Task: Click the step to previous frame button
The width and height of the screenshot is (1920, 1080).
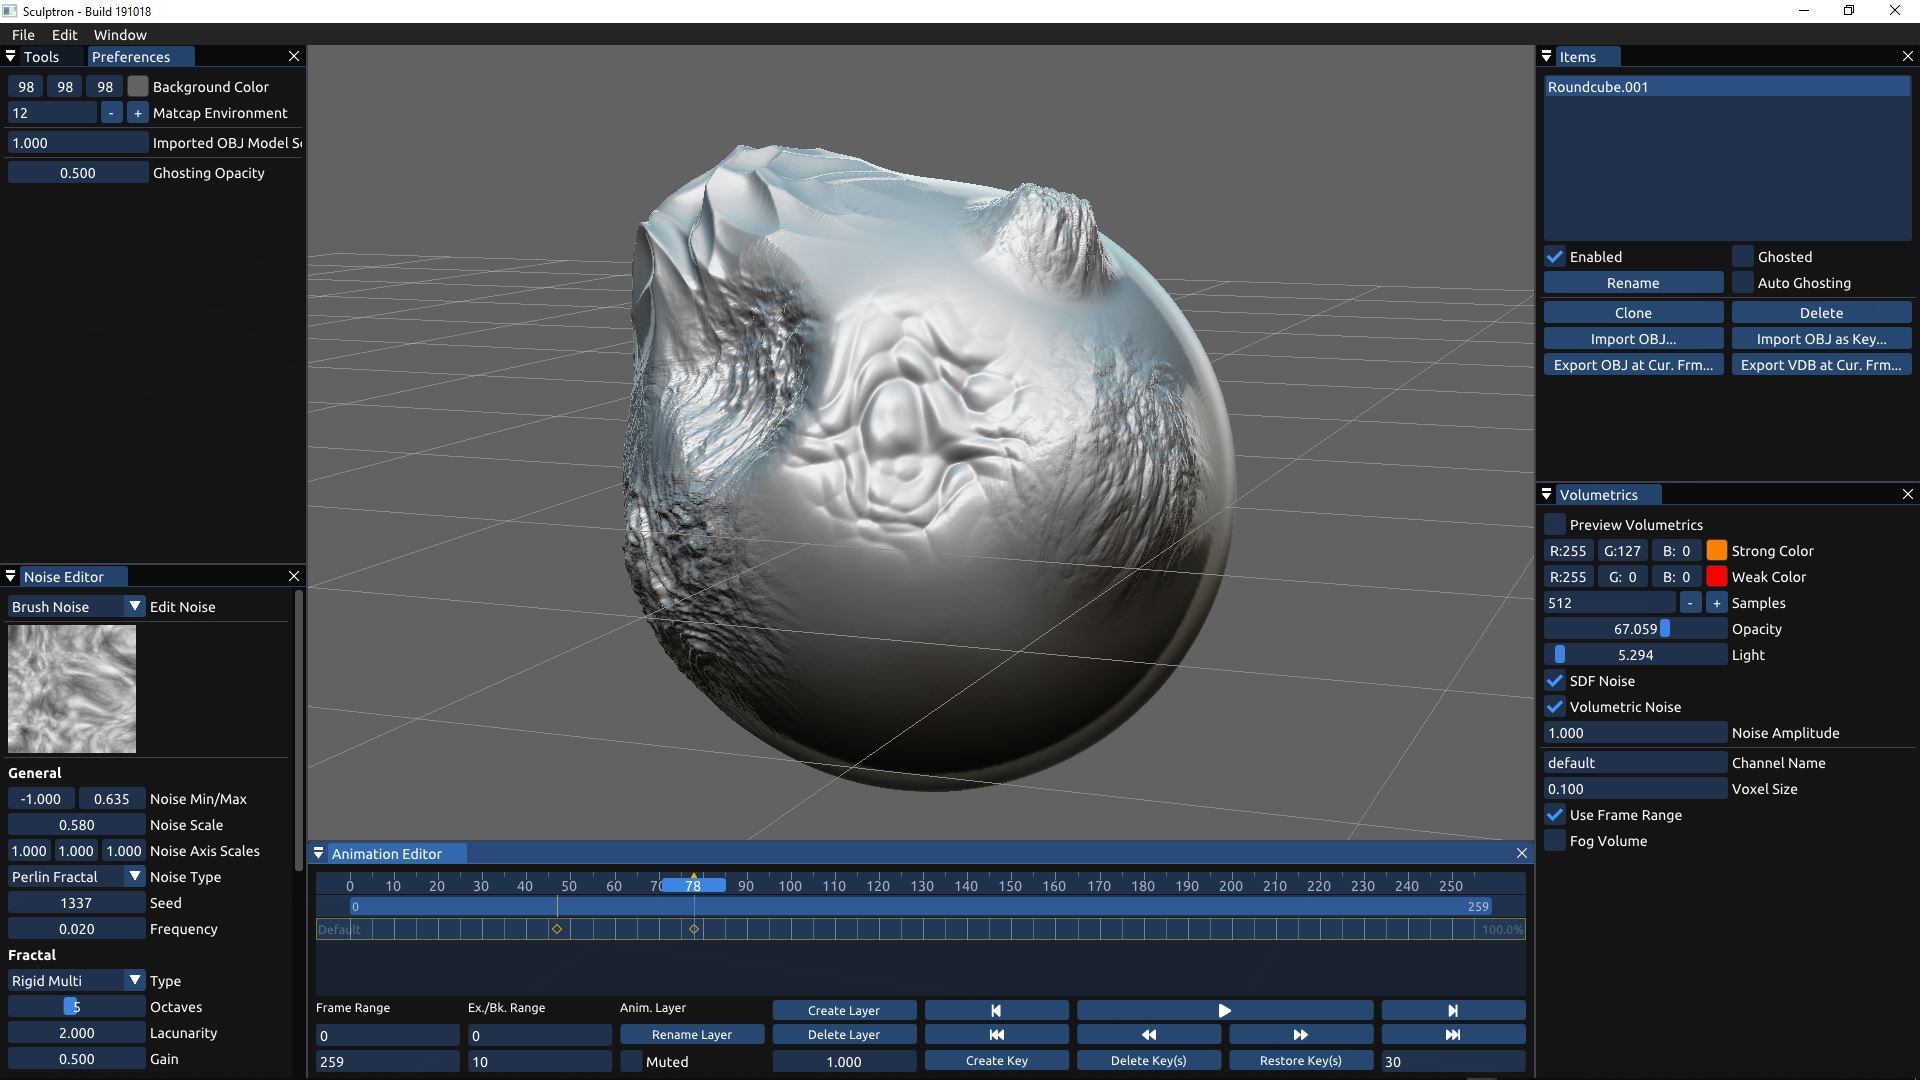Action: (996, 1011)
